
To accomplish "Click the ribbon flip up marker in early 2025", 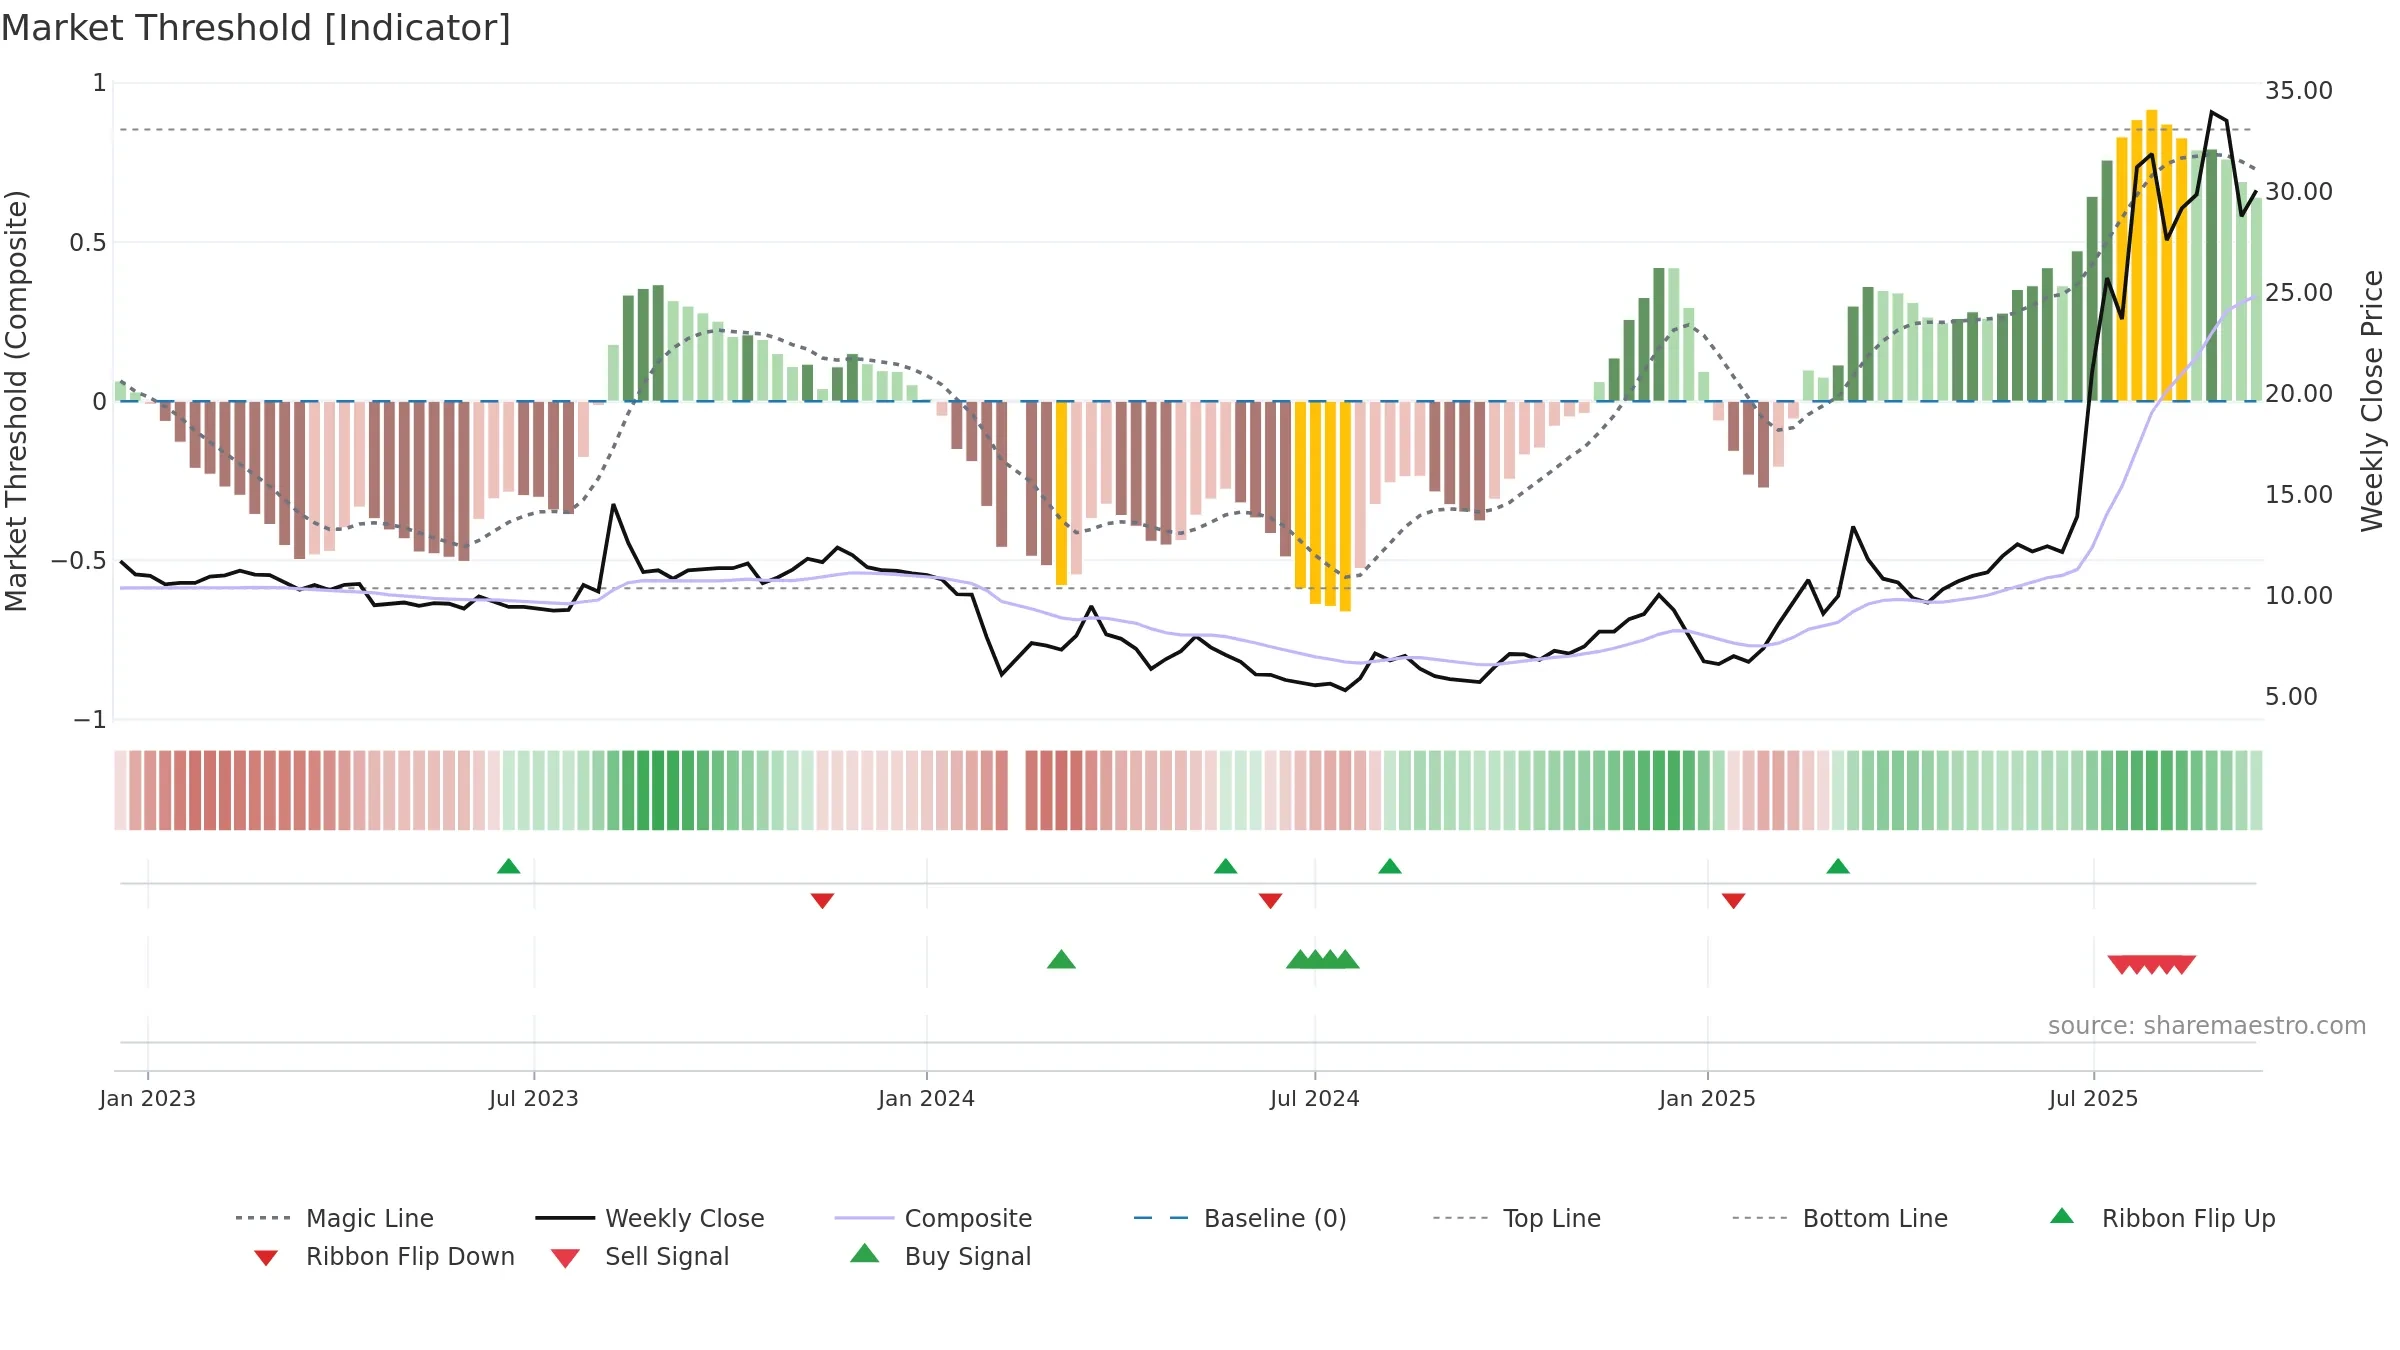I will (x=1837, y=866).
